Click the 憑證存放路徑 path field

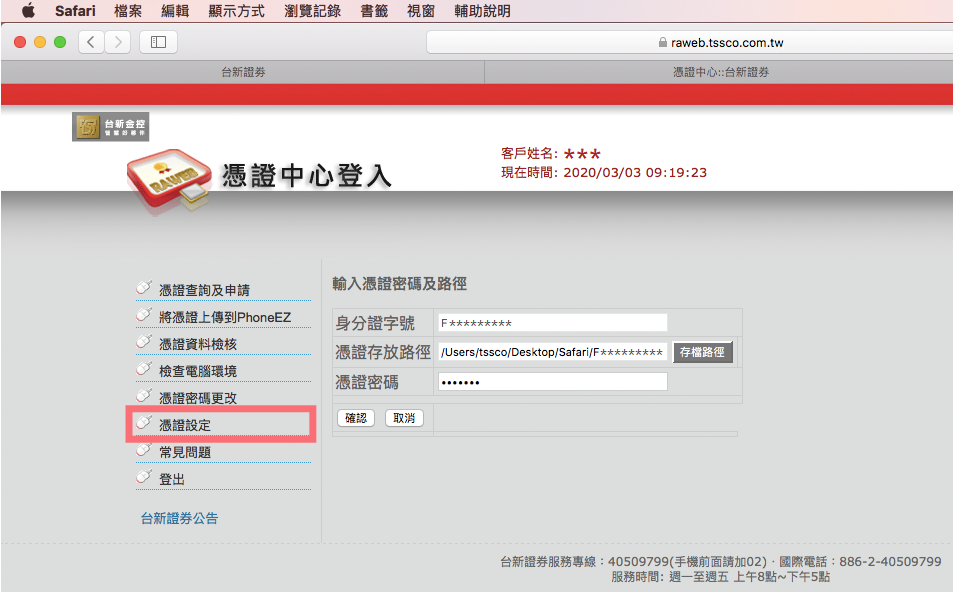pos(552,352)
